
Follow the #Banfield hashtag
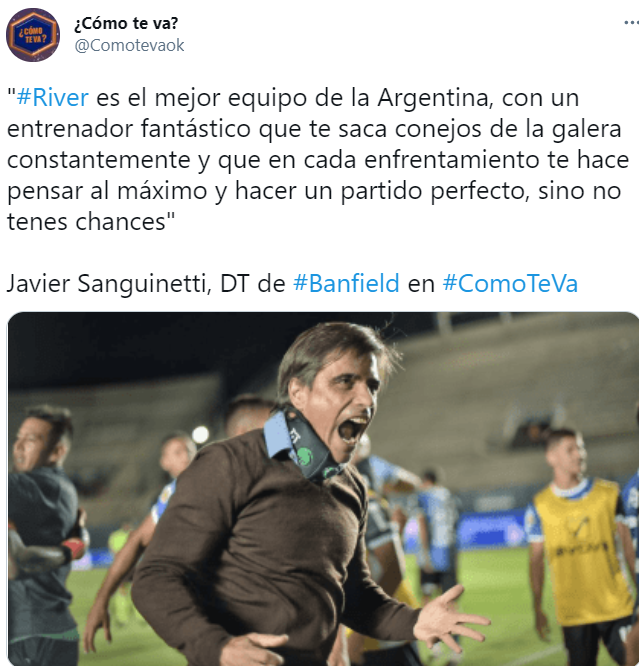click(x=346, y=283)
